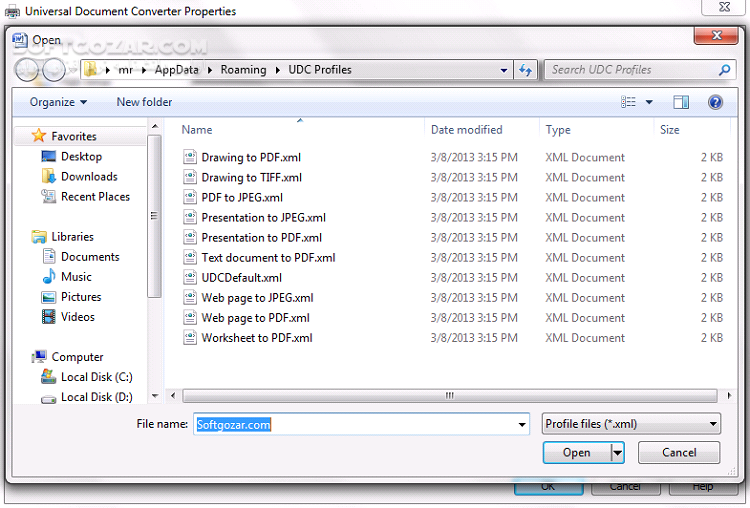Select Pictures in navigation pane
The height and width of the screenshot is (508, 750).
[x=81, y=297]
